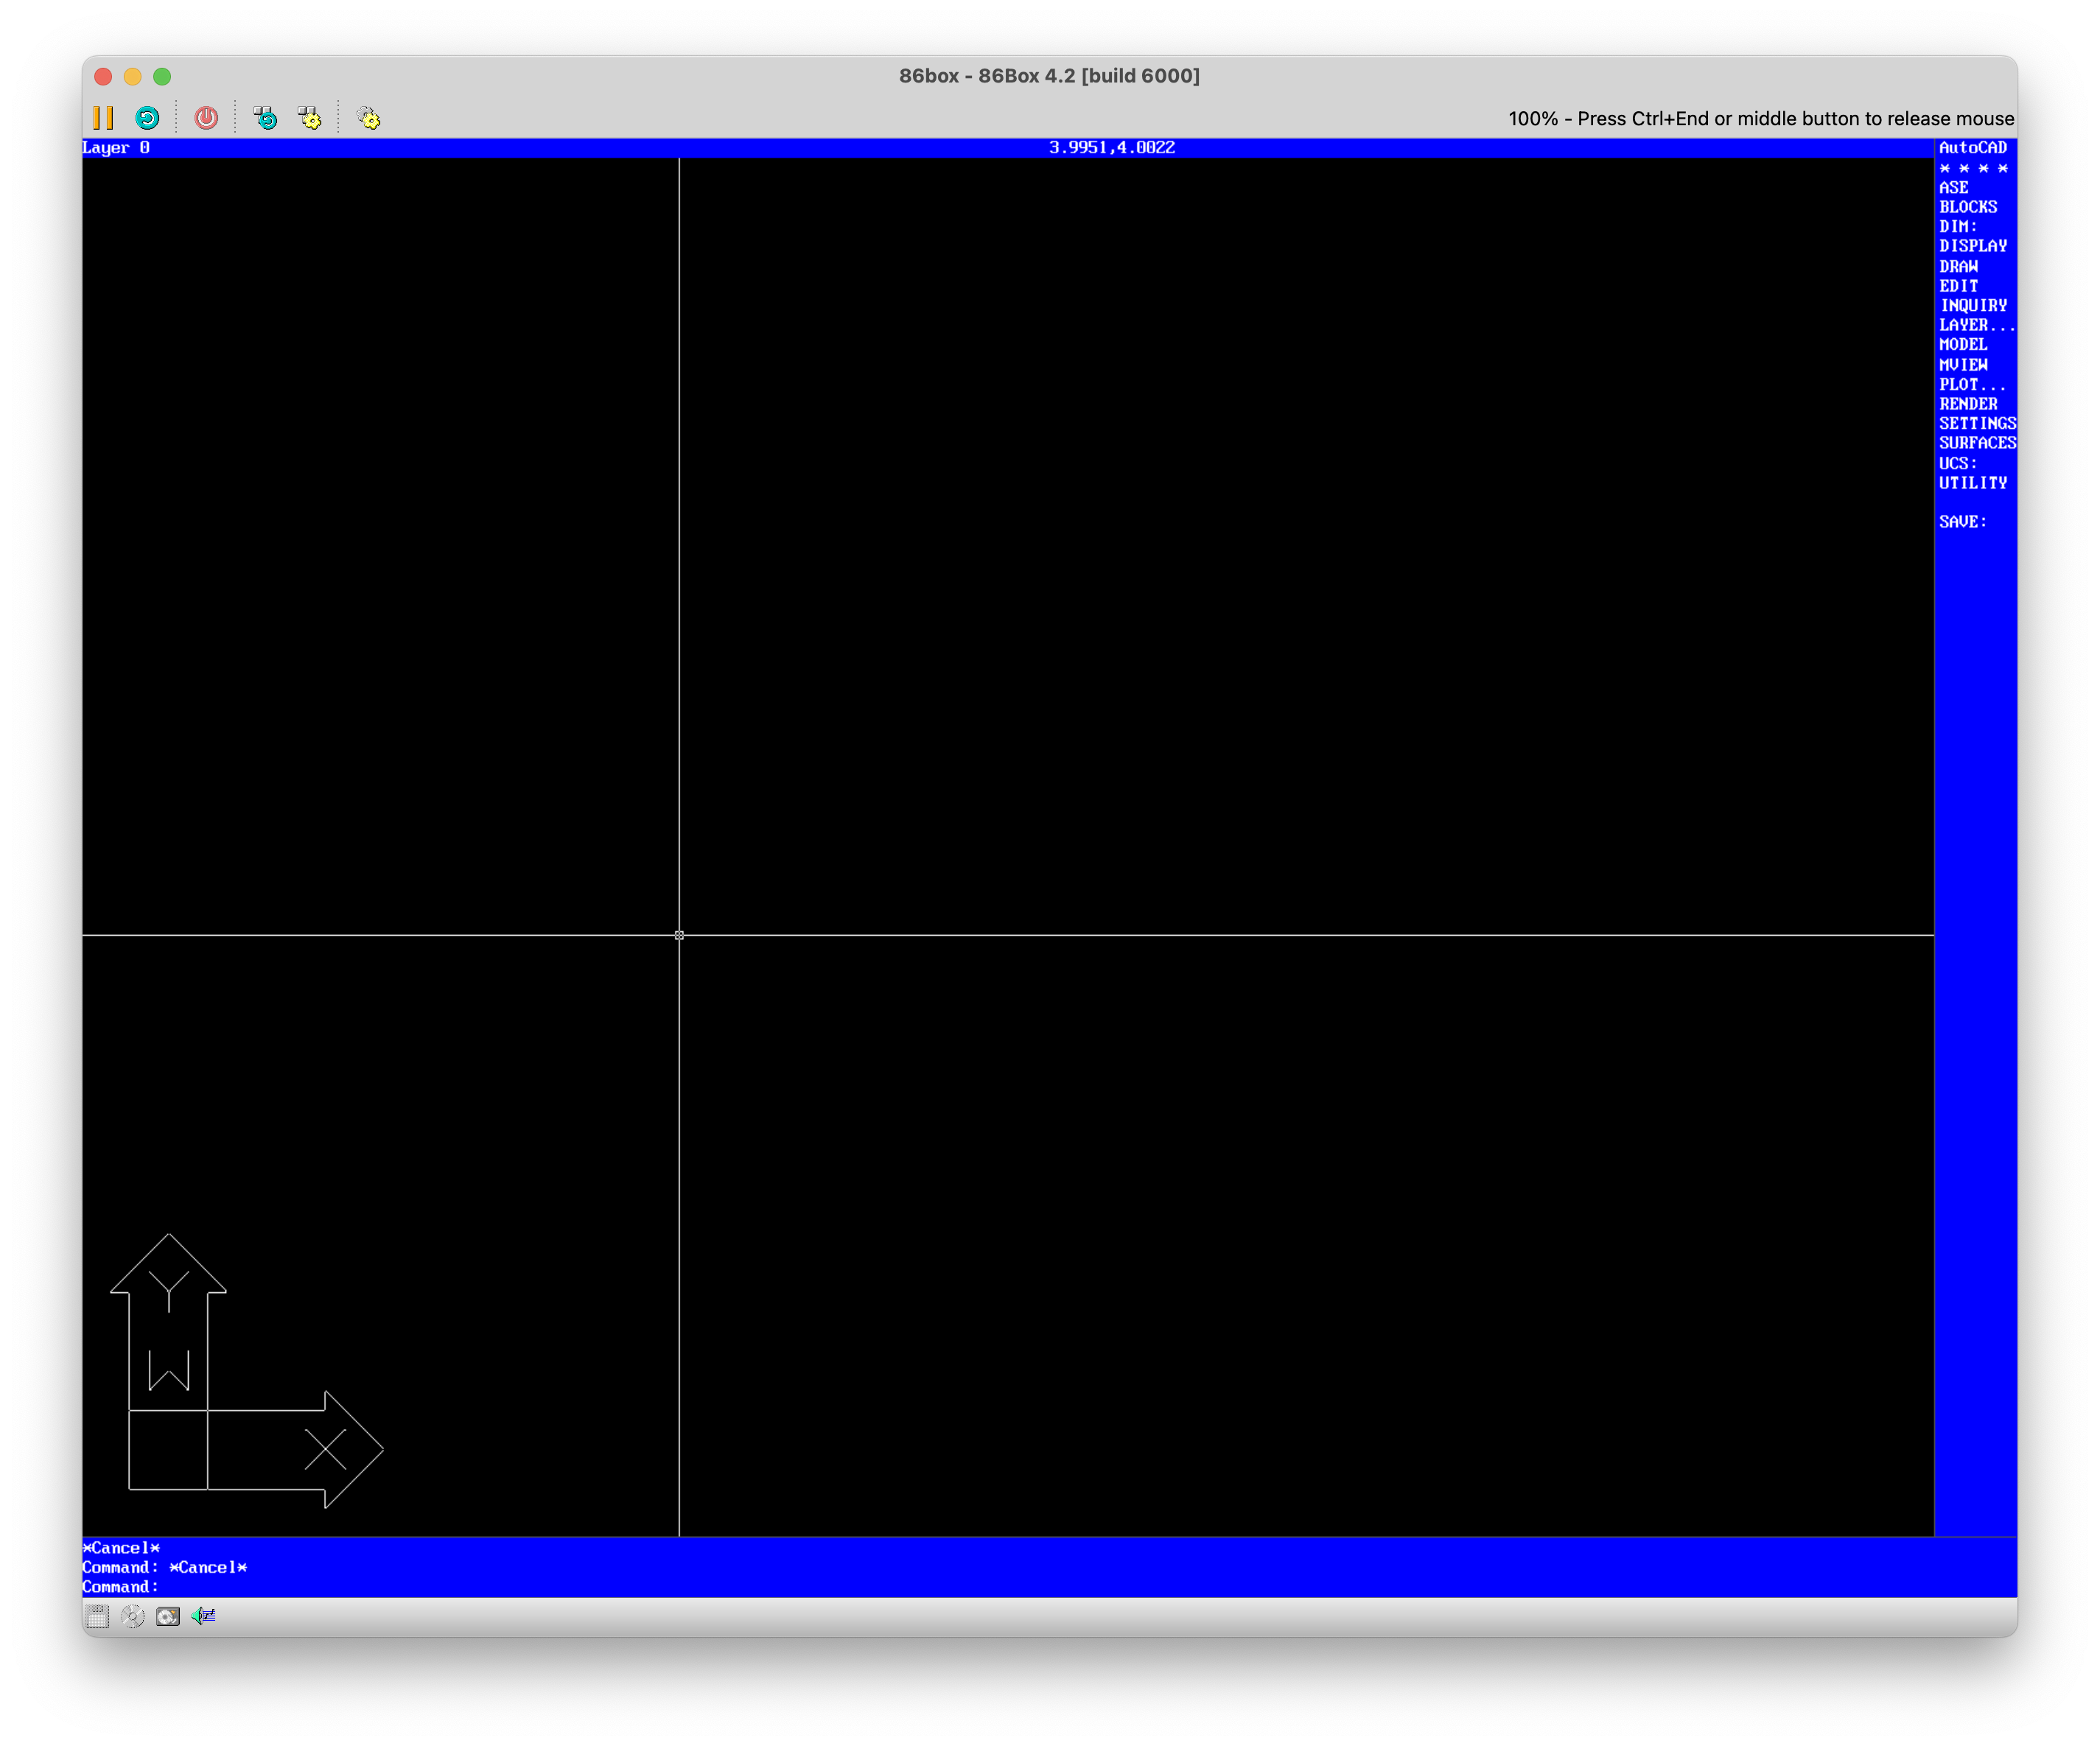This screenshot has height=1746, width=2100.
Task: Open the RENDER menu
Action: [1968, 404]
